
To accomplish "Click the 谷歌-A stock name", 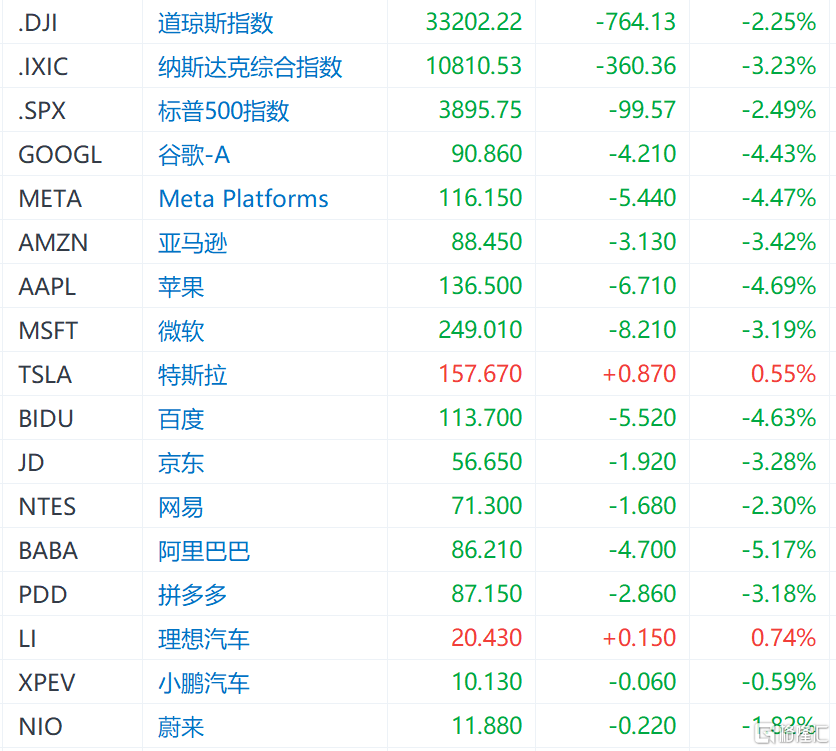I will pos(194,155).
